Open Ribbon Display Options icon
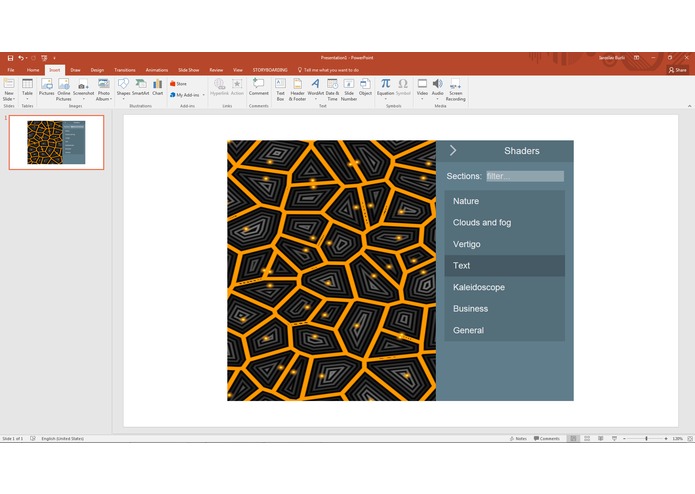This screenshot has width=695, height=494. pyautogui.click(x=636, y=58)
